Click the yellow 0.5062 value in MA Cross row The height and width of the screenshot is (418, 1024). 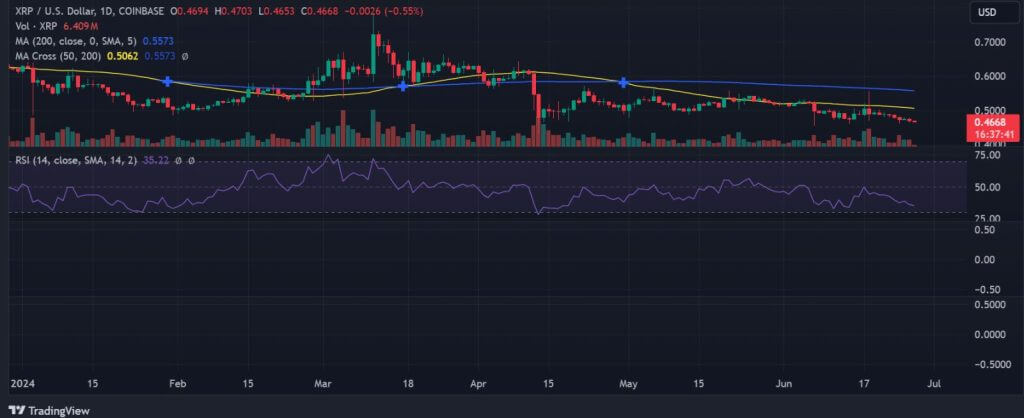click(x=124, y=57)
